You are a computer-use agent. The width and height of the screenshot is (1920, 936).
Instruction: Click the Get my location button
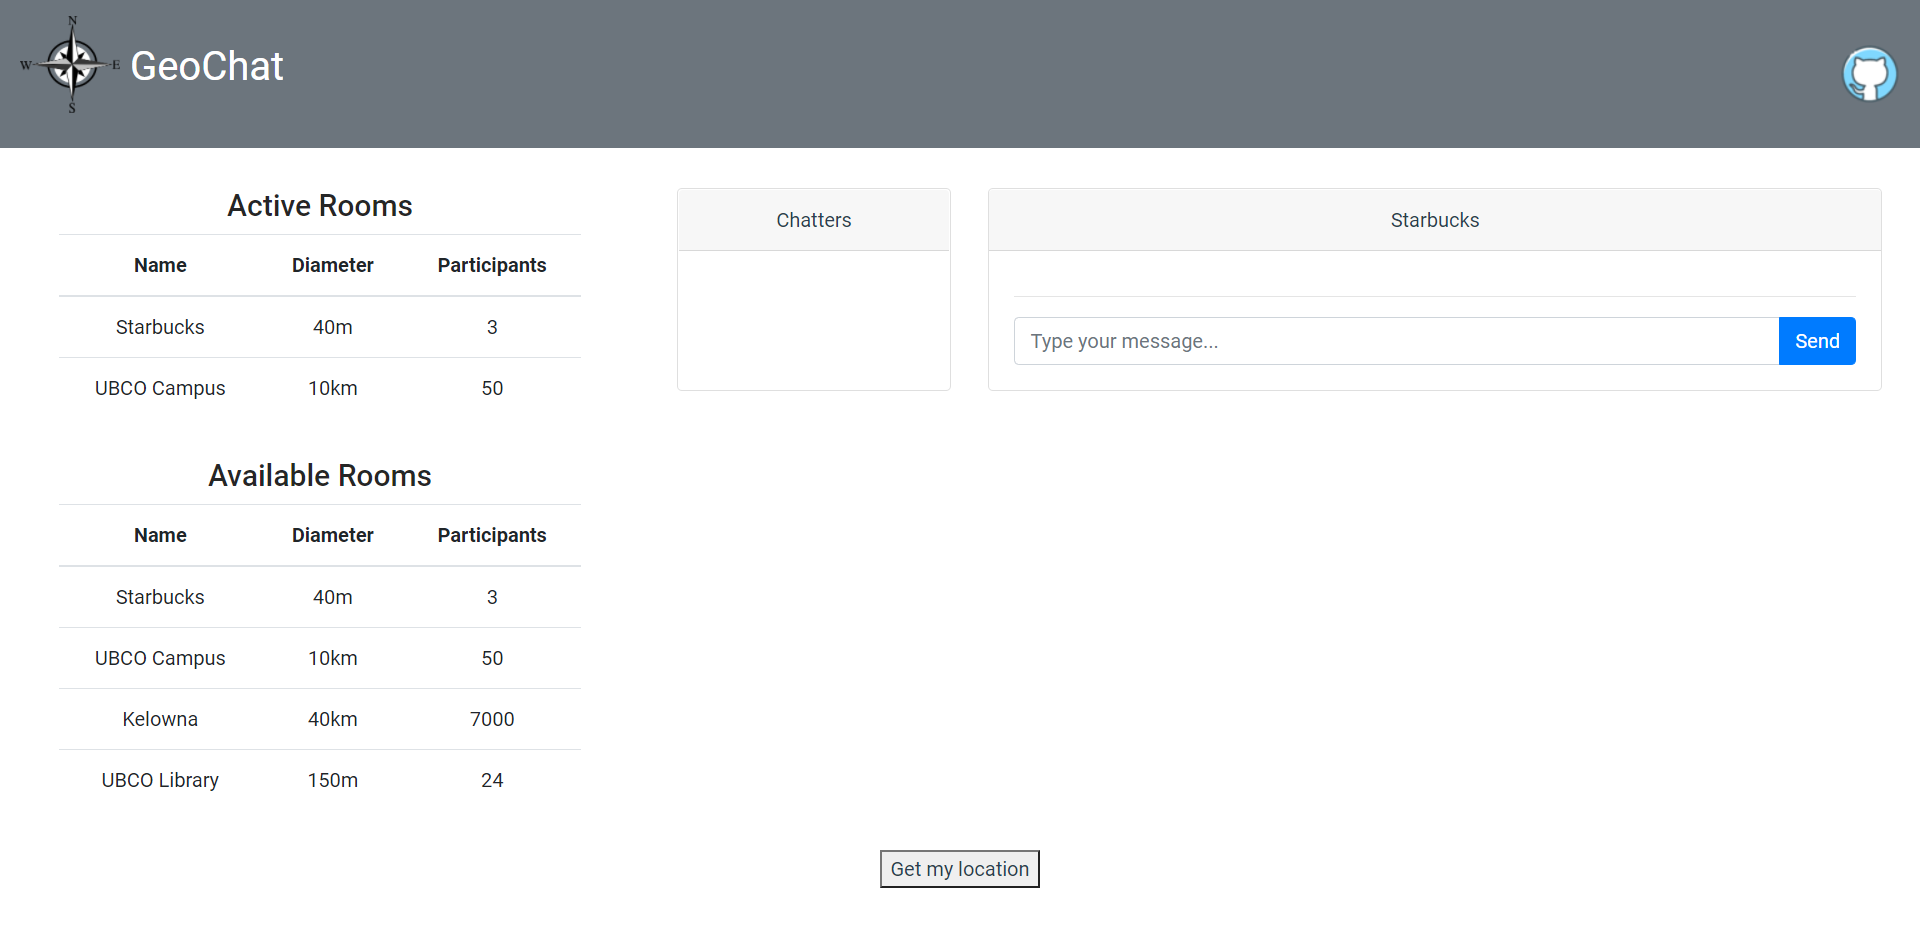point(960,869)
